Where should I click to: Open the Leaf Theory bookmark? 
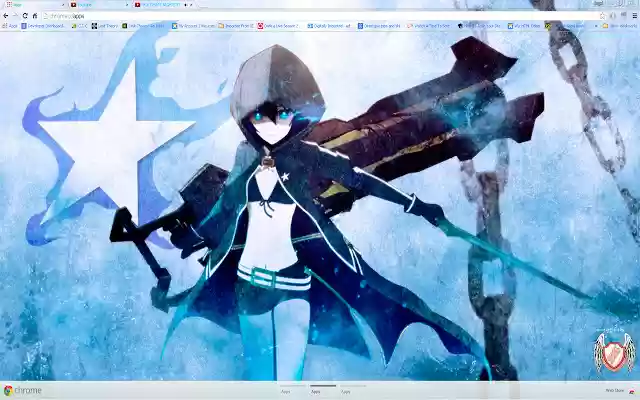[104, 26]
